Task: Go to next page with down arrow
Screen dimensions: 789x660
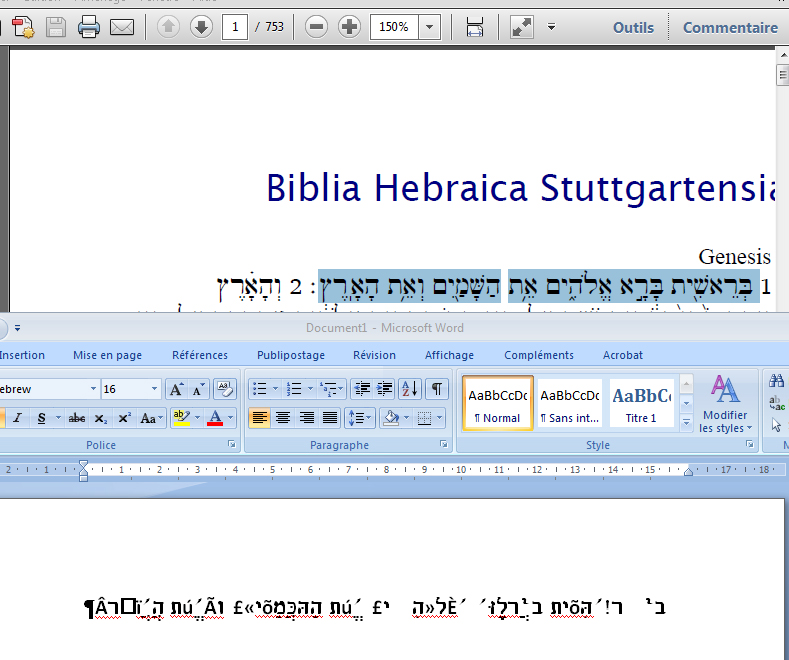Action: 201,27
